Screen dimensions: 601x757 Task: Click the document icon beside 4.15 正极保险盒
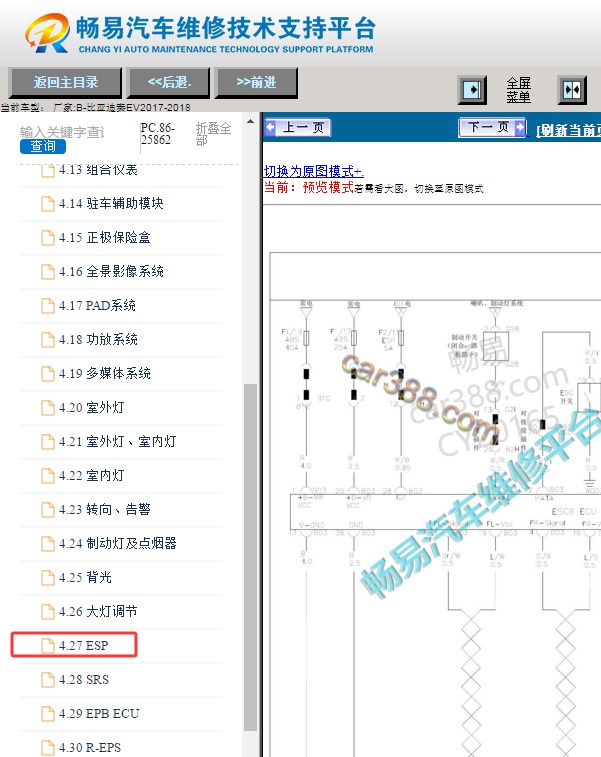tap(48, 238)
